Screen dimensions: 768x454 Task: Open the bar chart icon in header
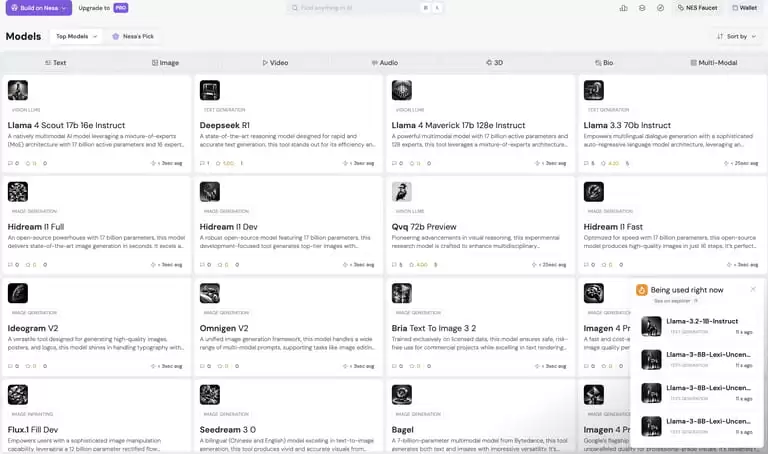point(624,8)
